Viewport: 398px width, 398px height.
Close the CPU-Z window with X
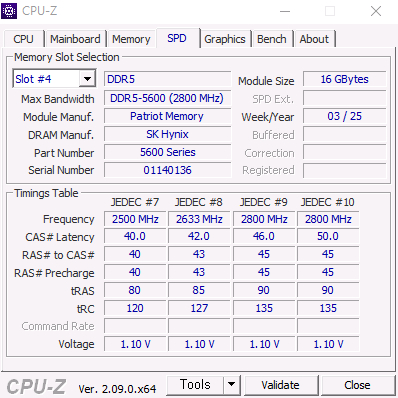pyautogui.click(x=376, y=11)
